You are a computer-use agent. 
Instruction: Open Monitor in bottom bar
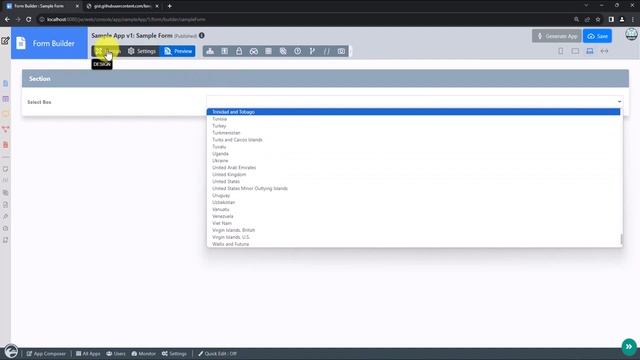click(143, 353)
